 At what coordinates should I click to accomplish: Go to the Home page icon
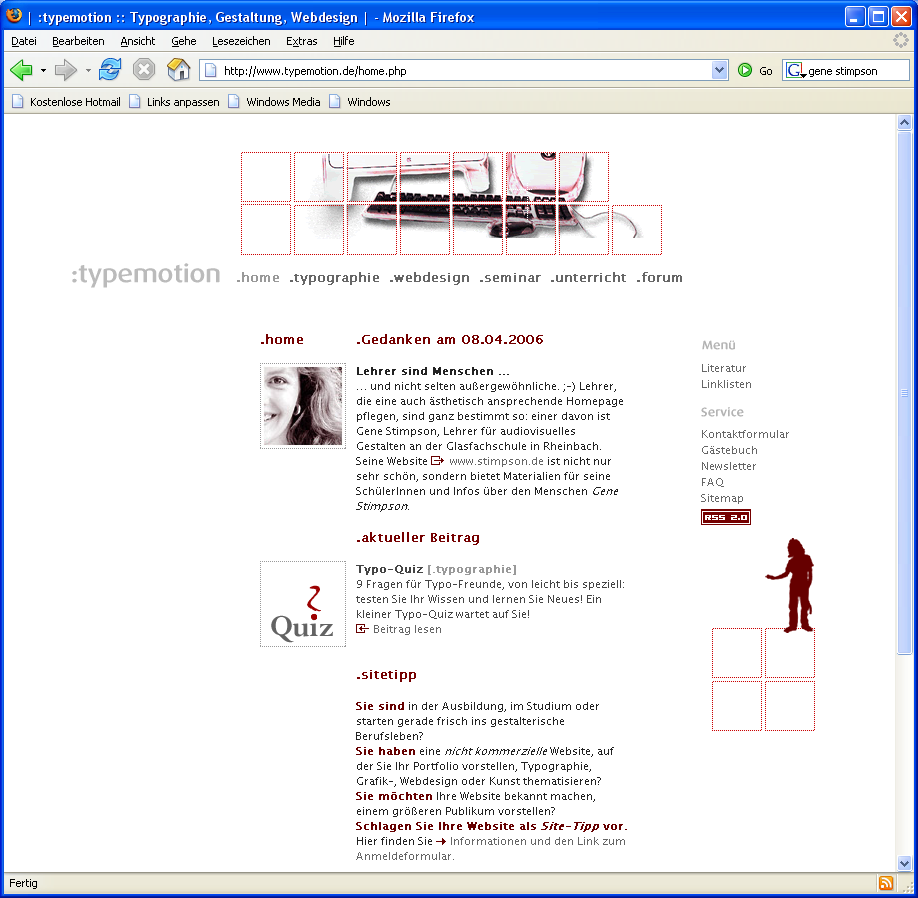tap(178, 70)
